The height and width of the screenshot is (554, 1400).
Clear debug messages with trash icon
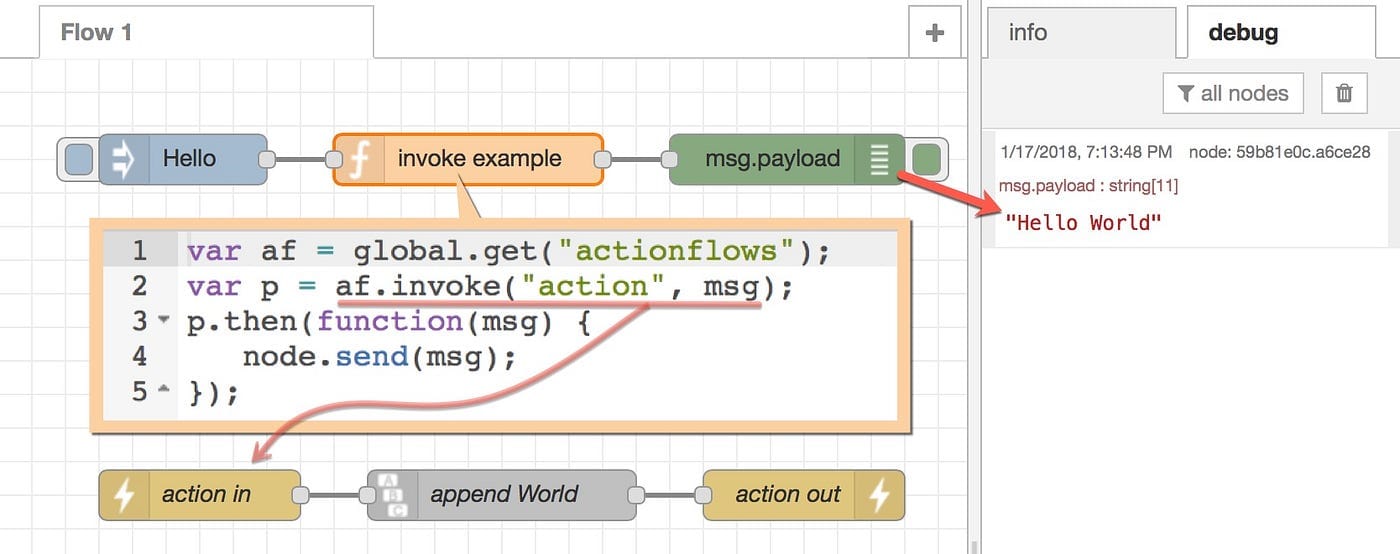point(1344,93)
